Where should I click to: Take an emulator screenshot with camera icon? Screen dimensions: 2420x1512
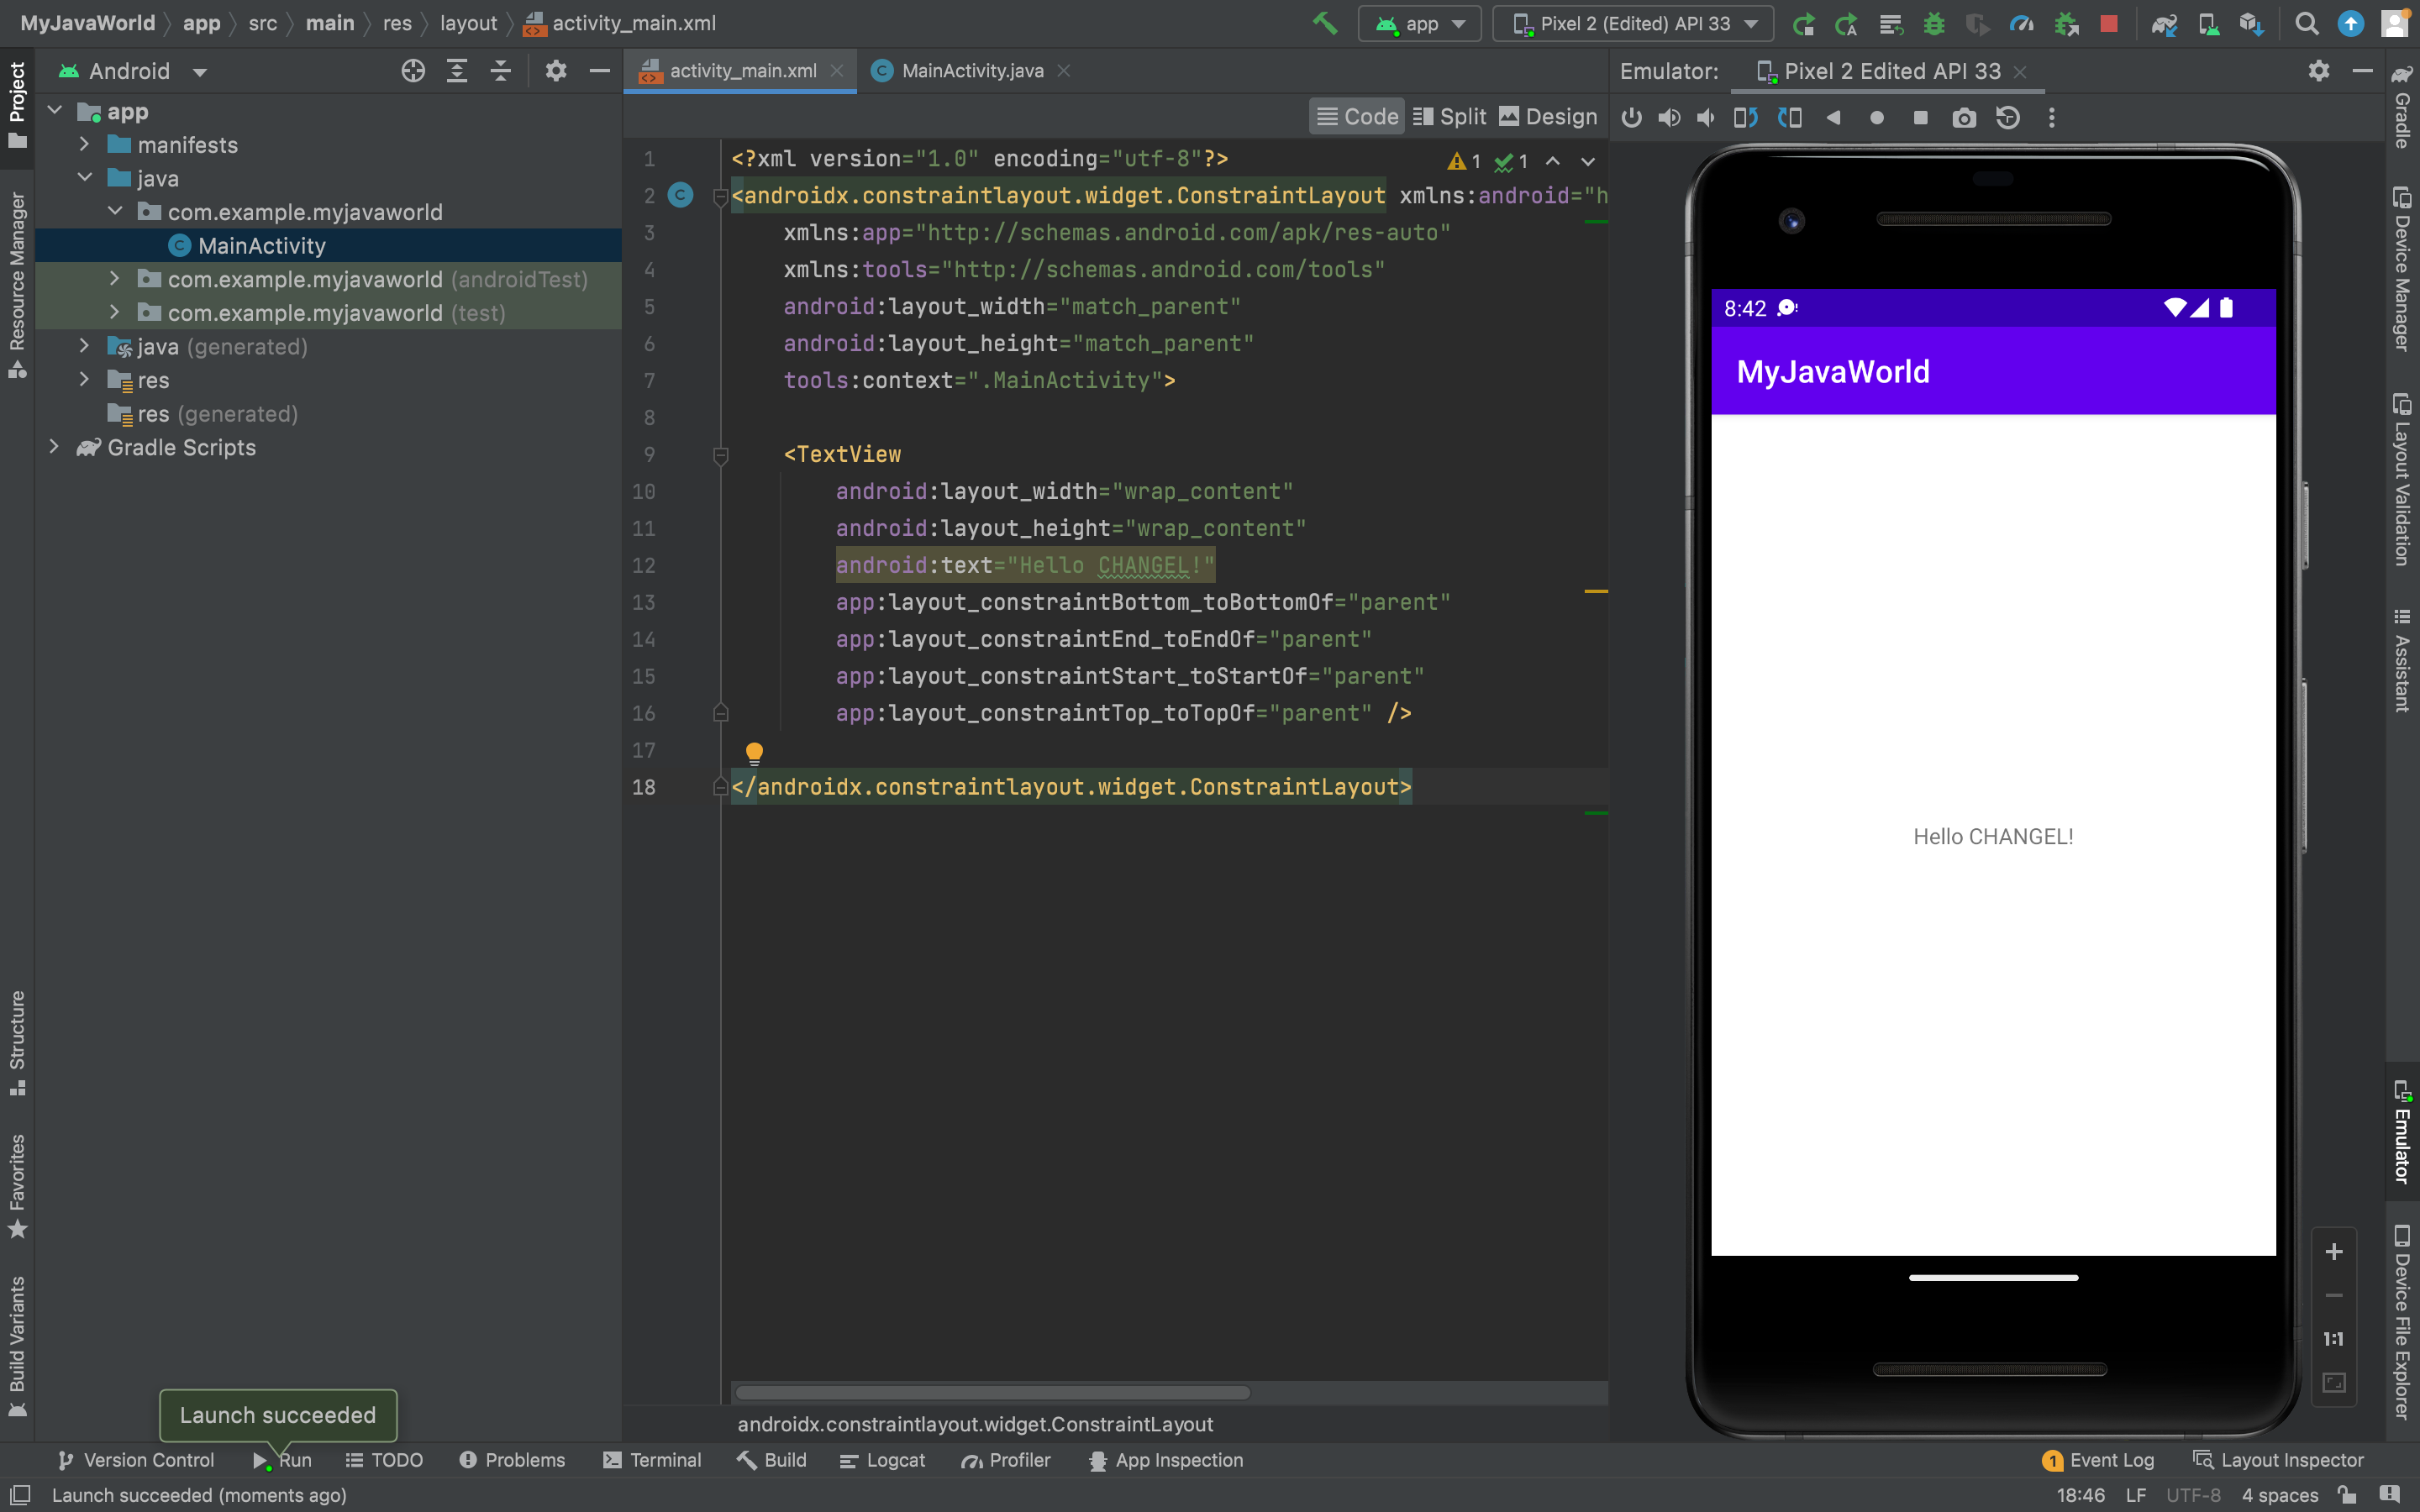point(1964,118)
